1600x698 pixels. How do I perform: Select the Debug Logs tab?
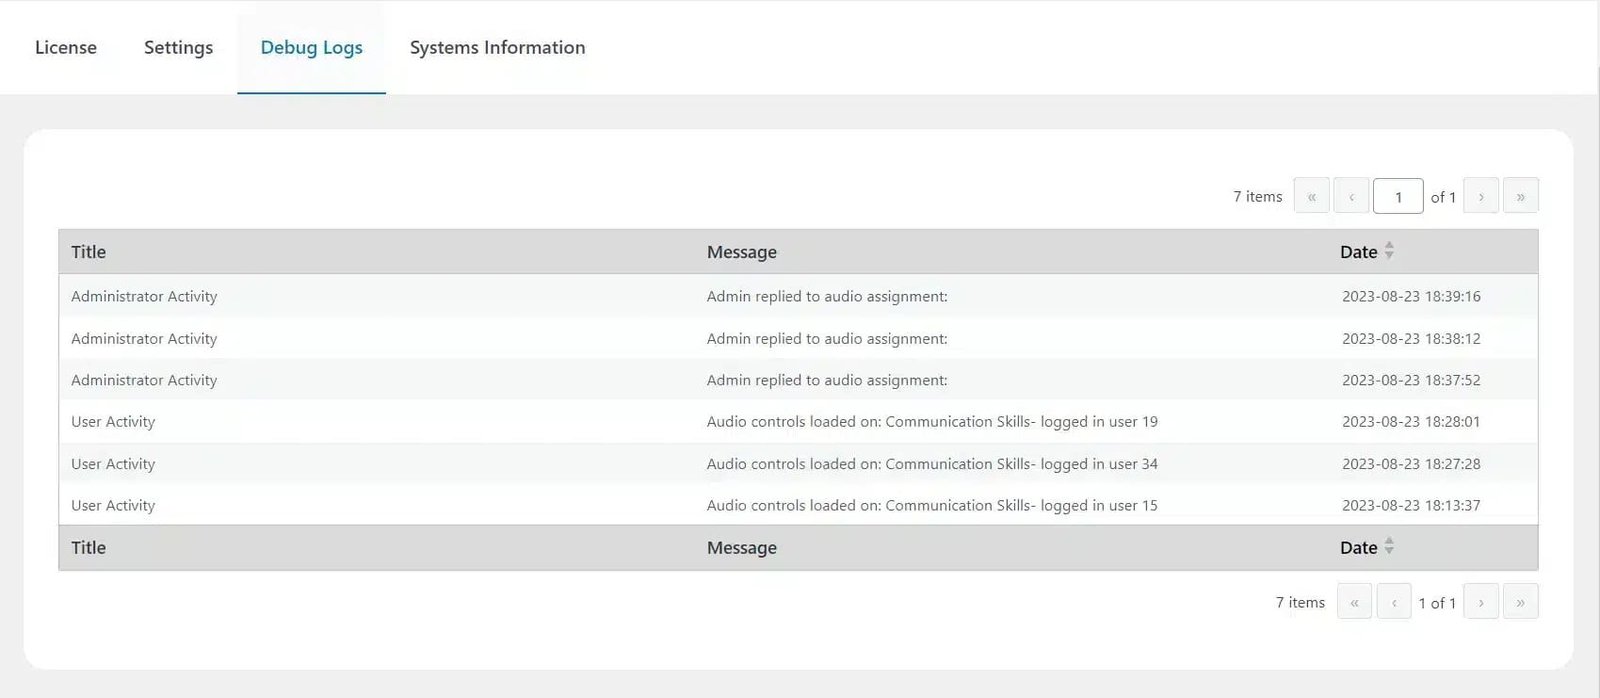point(311,47)
